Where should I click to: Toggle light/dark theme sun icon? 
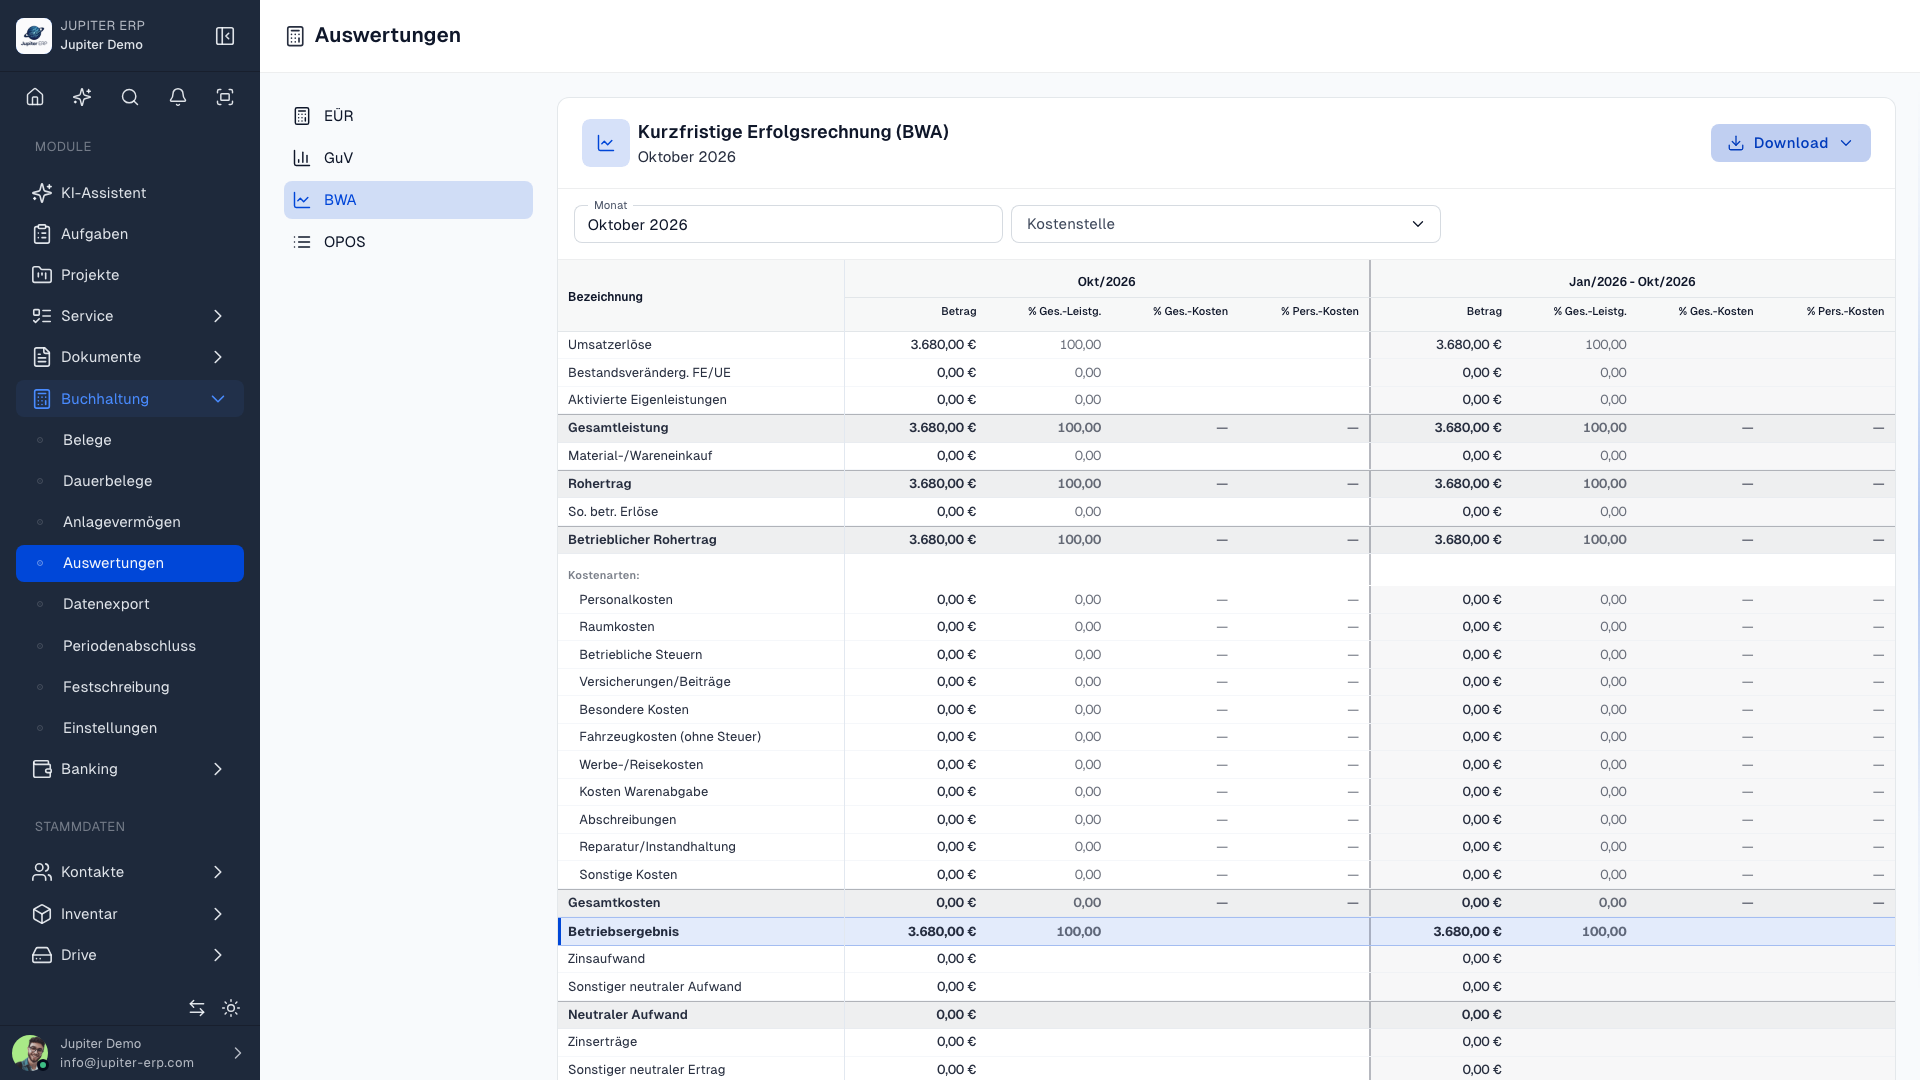click(x=231, y=1008)
